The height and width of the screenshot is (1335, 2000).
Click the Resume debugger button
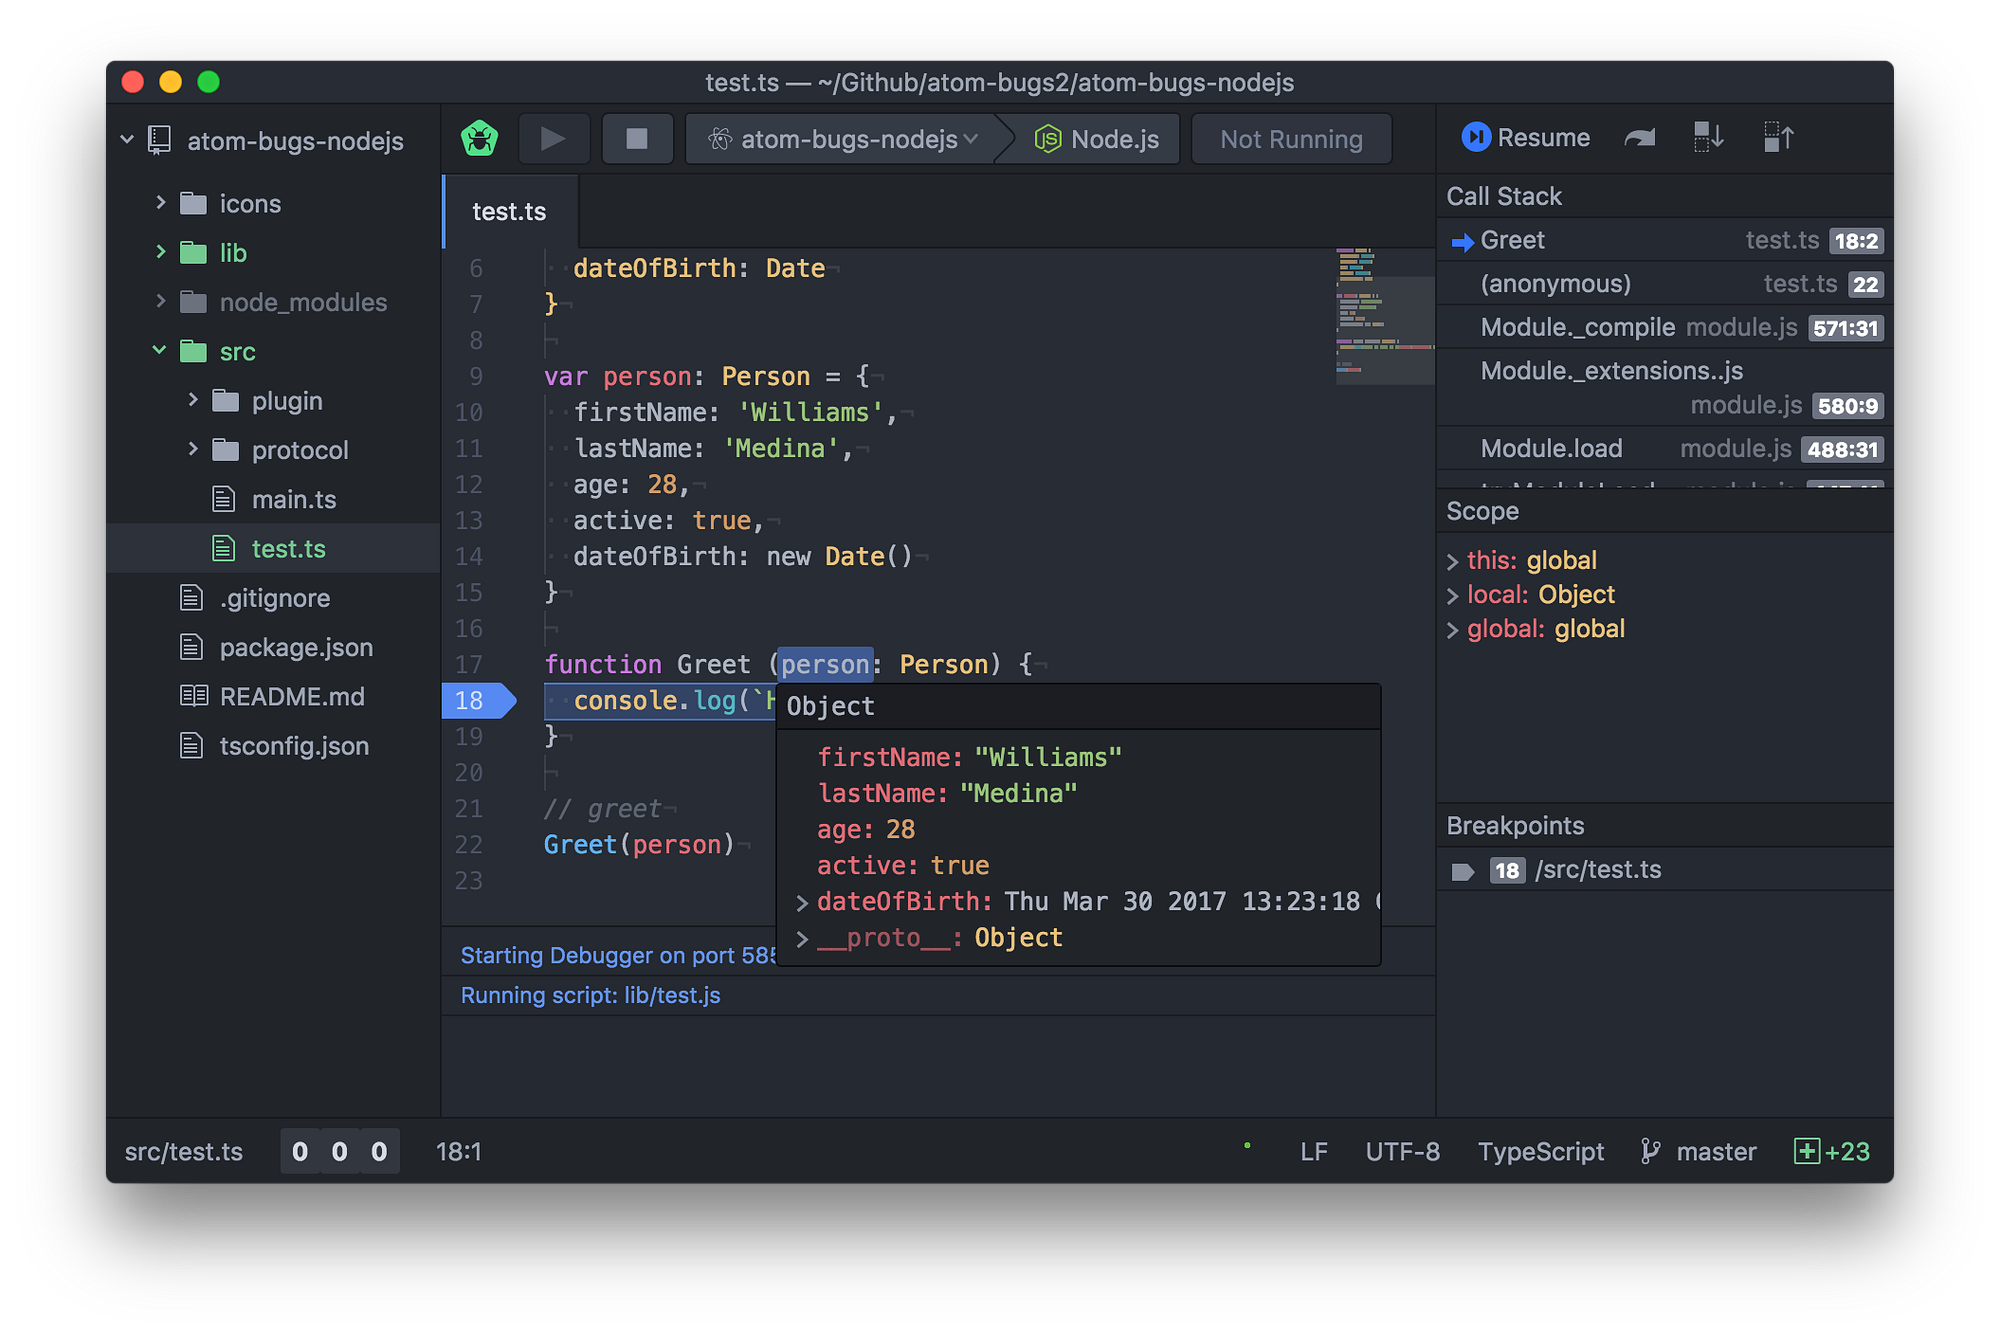[x=1526, y=137]
